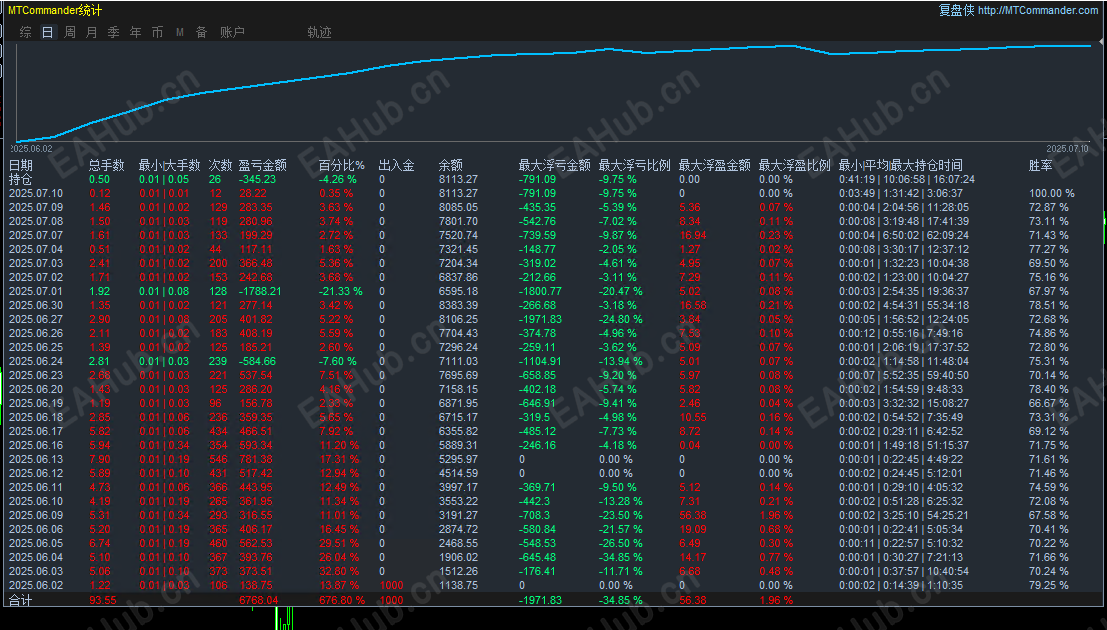Screen dimensions: 1107x630
Task: Click the 日期 column header
Action: (20, 165)
